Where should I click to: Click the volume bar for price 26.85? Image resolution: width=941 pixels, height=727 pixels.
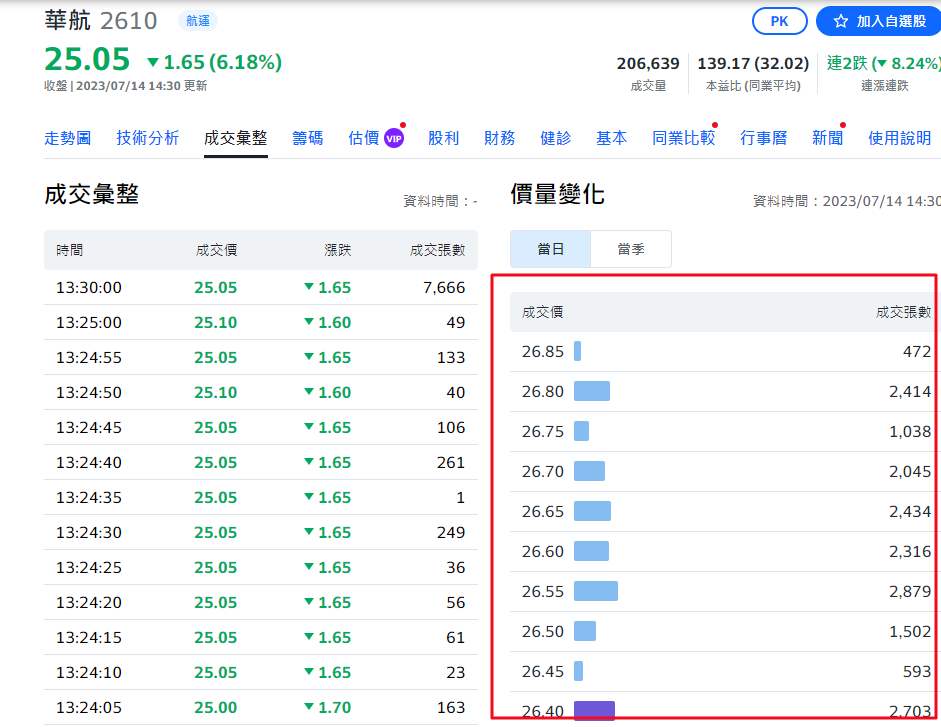click(x=577, y=351)
